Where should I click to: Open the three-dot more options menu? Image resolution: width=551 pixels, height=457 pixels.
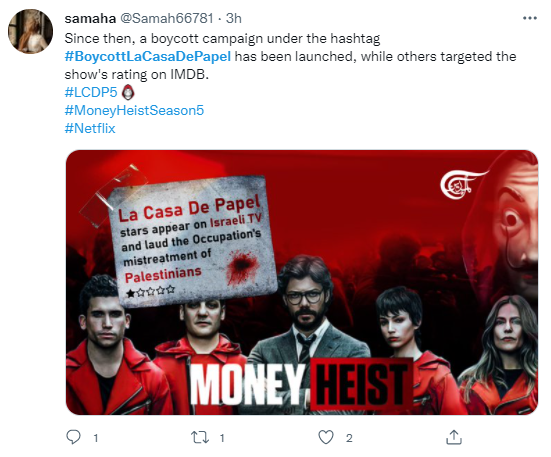pos(530,18)
